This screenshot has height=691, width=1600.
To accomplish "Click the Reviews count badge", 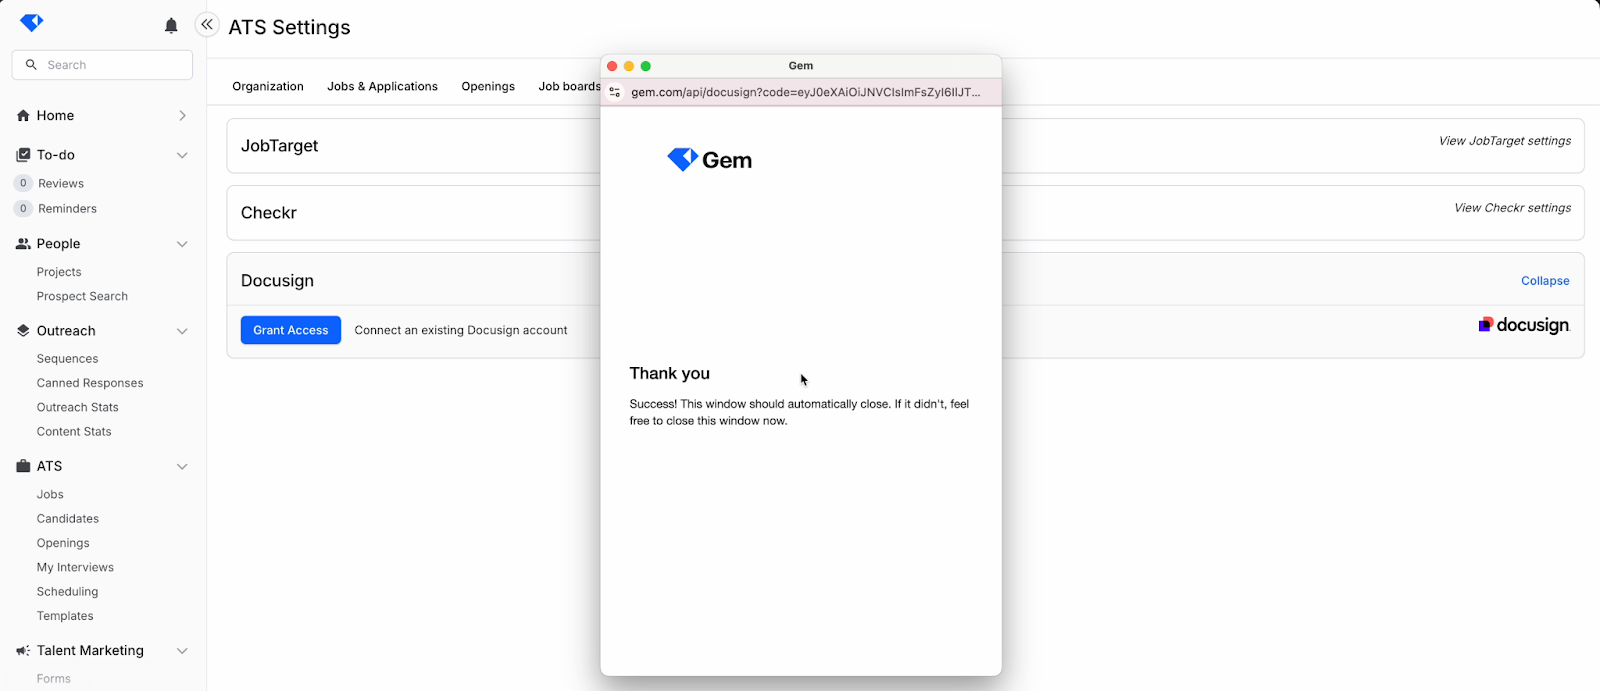I will [23, 184].
